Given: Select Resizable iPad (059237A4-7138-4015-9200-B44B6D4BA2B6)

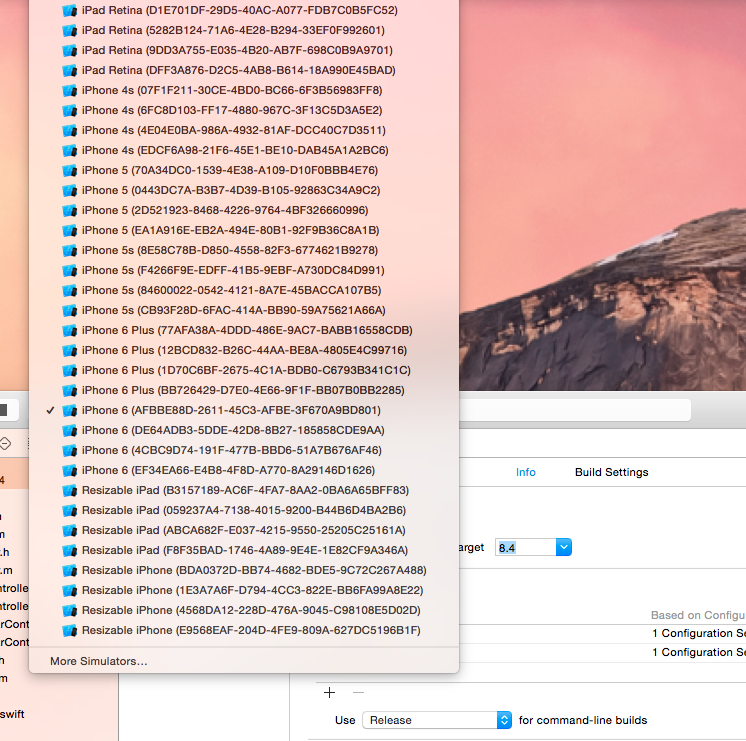Looking at the screenshot, I should 244,510.
